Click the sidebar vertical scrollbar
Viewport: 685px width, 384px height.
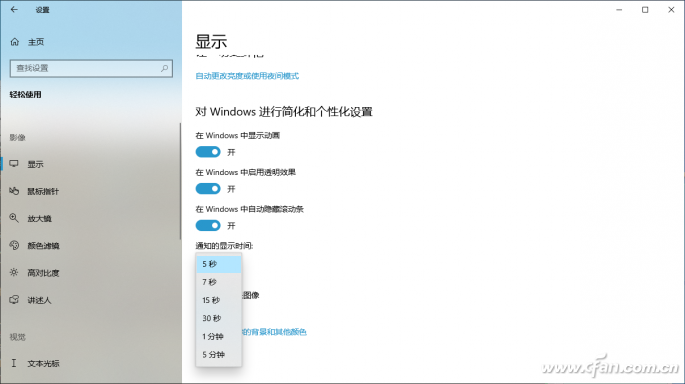(x=180, y=181)
